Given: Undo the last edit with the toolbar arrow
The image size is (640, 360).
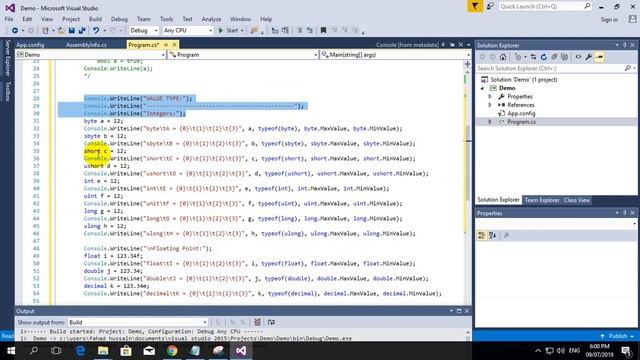Looking at the screenshot, I should (x=96, y=31).
